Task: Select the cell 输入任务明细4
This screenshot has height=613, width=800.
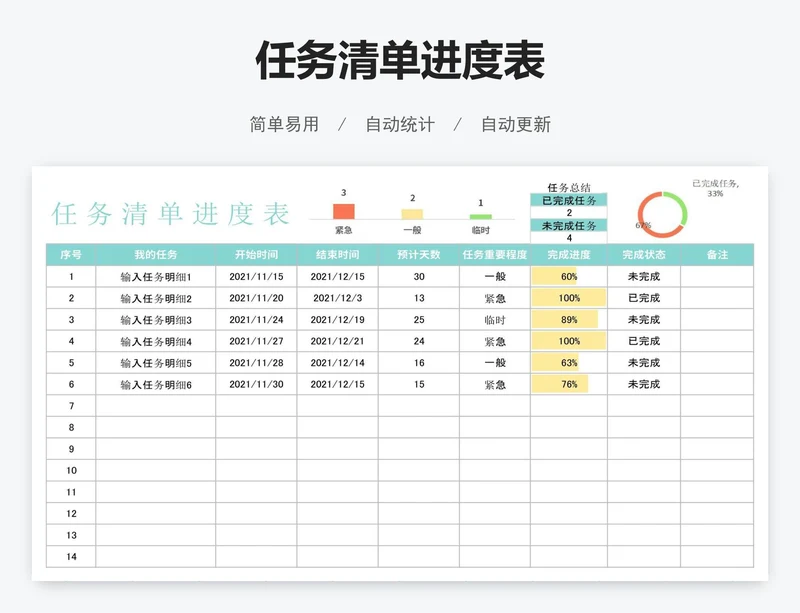Action: [156, 341]
